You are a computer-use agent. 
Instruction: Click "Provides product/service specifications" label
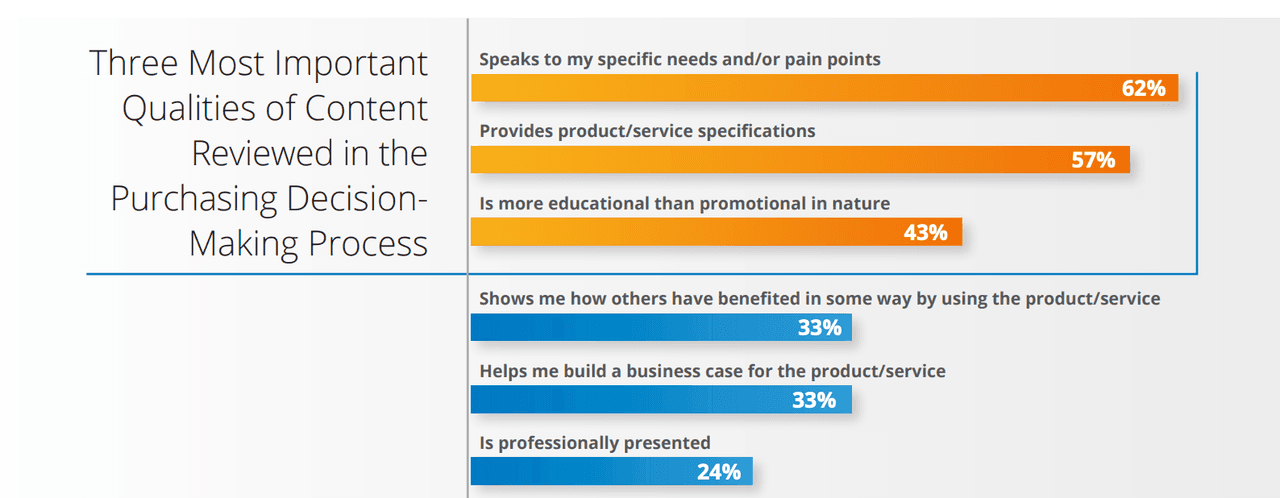click(x=647, y=131)
